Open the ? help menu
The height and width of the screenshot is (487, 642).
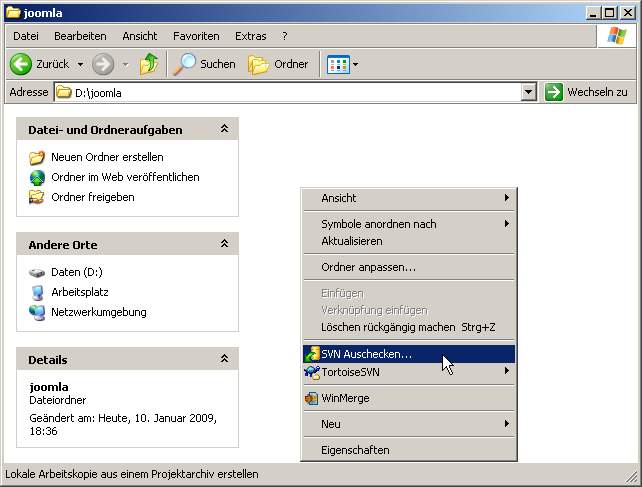[x=285, y=36]
